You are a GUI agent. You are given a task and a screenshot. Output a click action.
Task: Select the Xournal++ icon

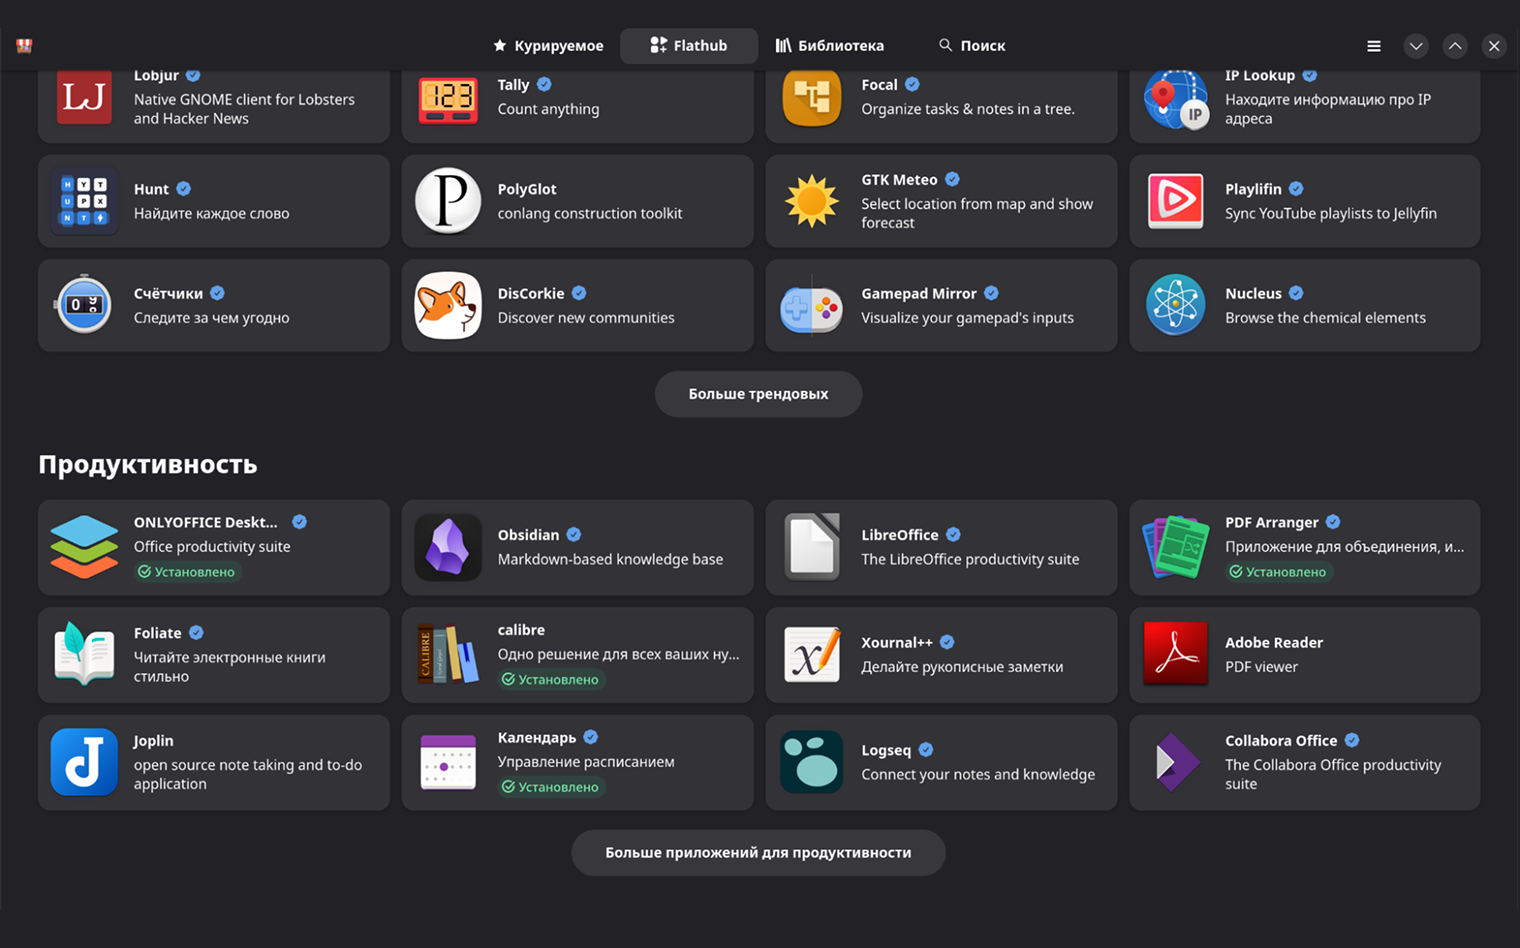tap(812, 654)
